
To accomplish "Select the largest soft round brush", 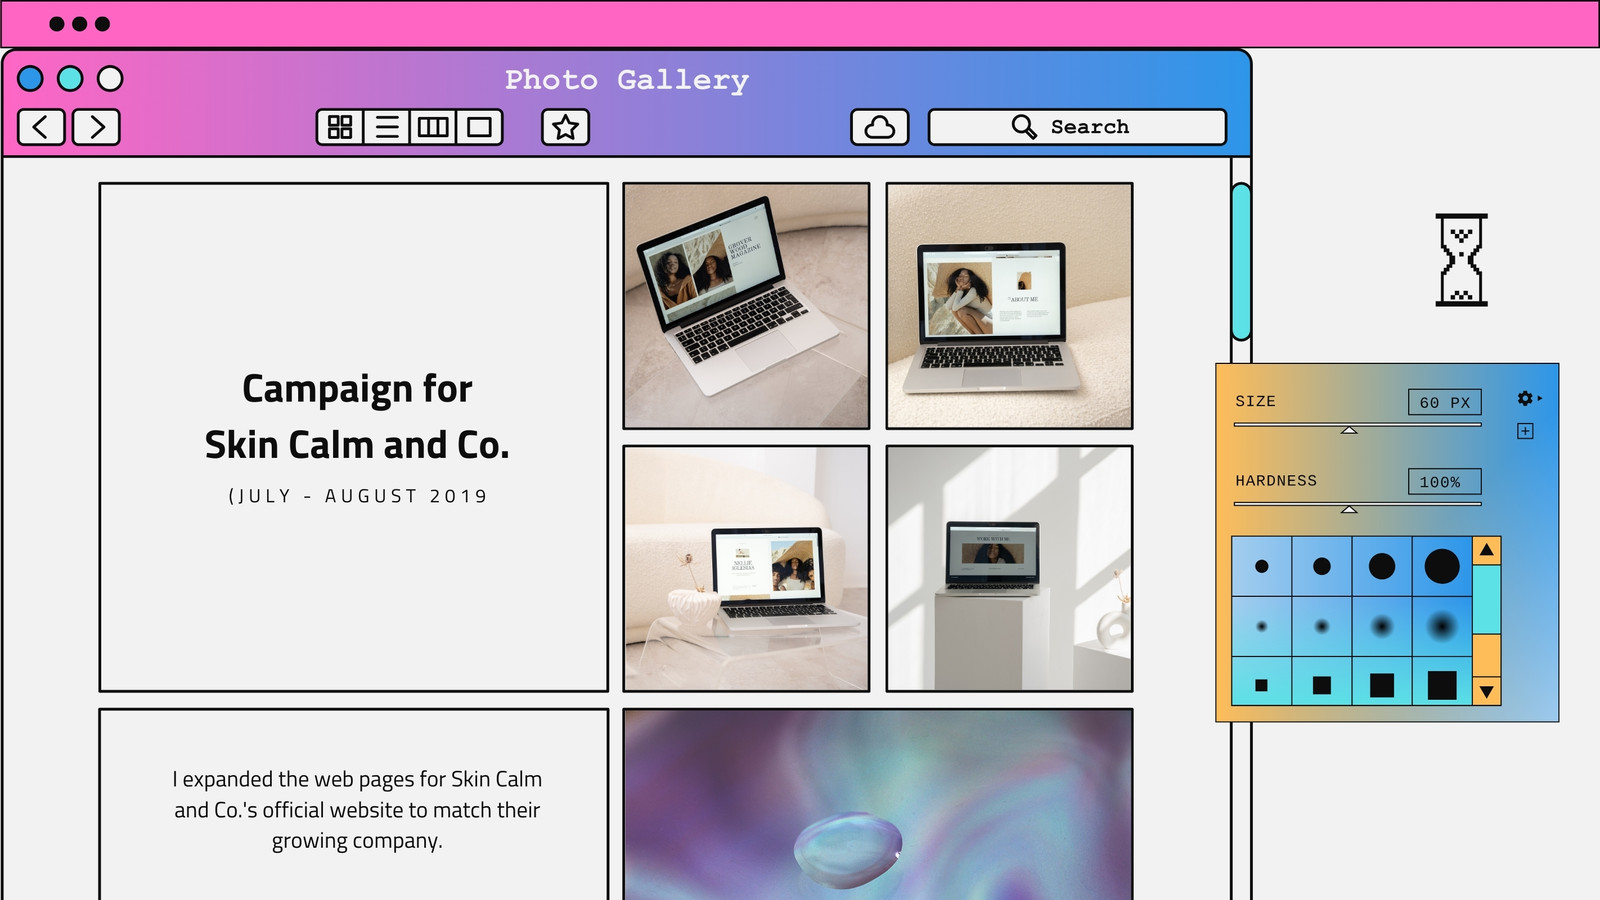I will point(1442,627).
